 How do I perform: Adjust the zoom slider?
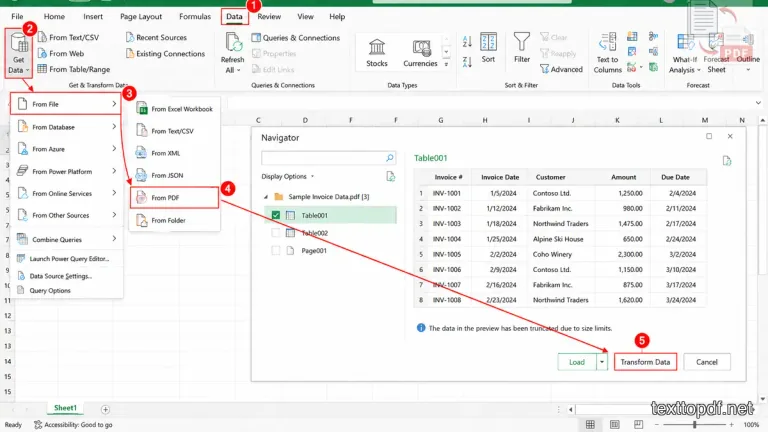695,425
